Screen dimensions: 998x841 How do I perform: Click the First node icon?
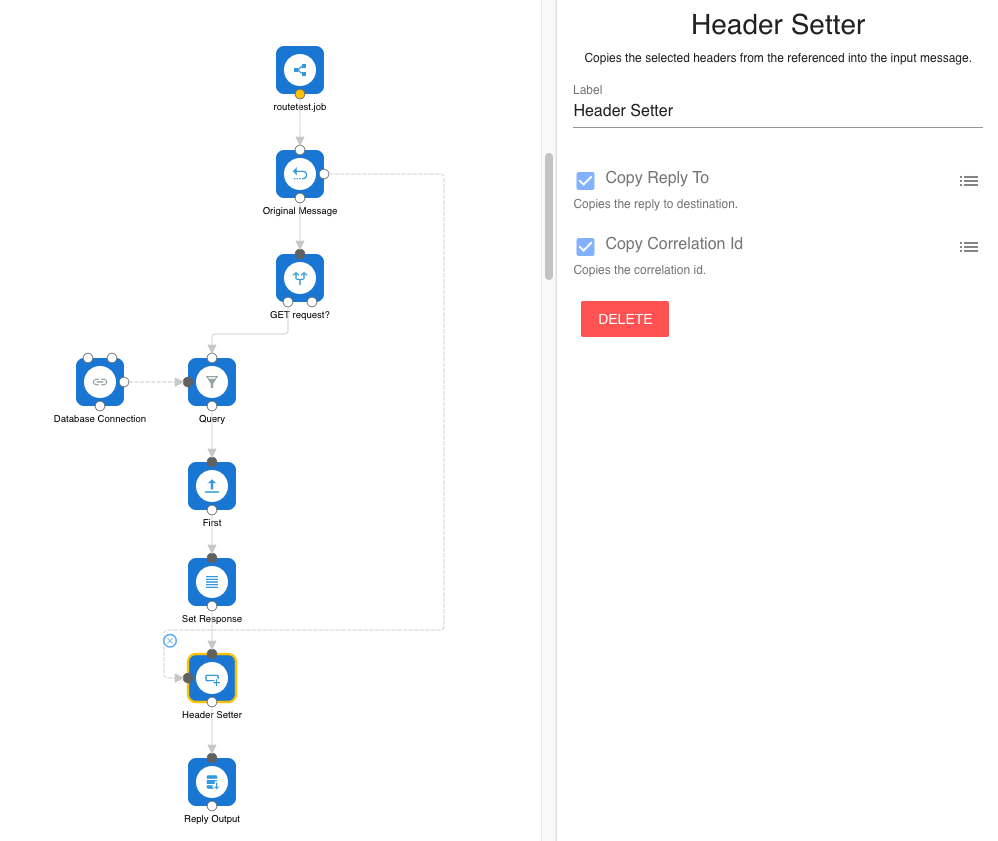click(x=212, y=486)
